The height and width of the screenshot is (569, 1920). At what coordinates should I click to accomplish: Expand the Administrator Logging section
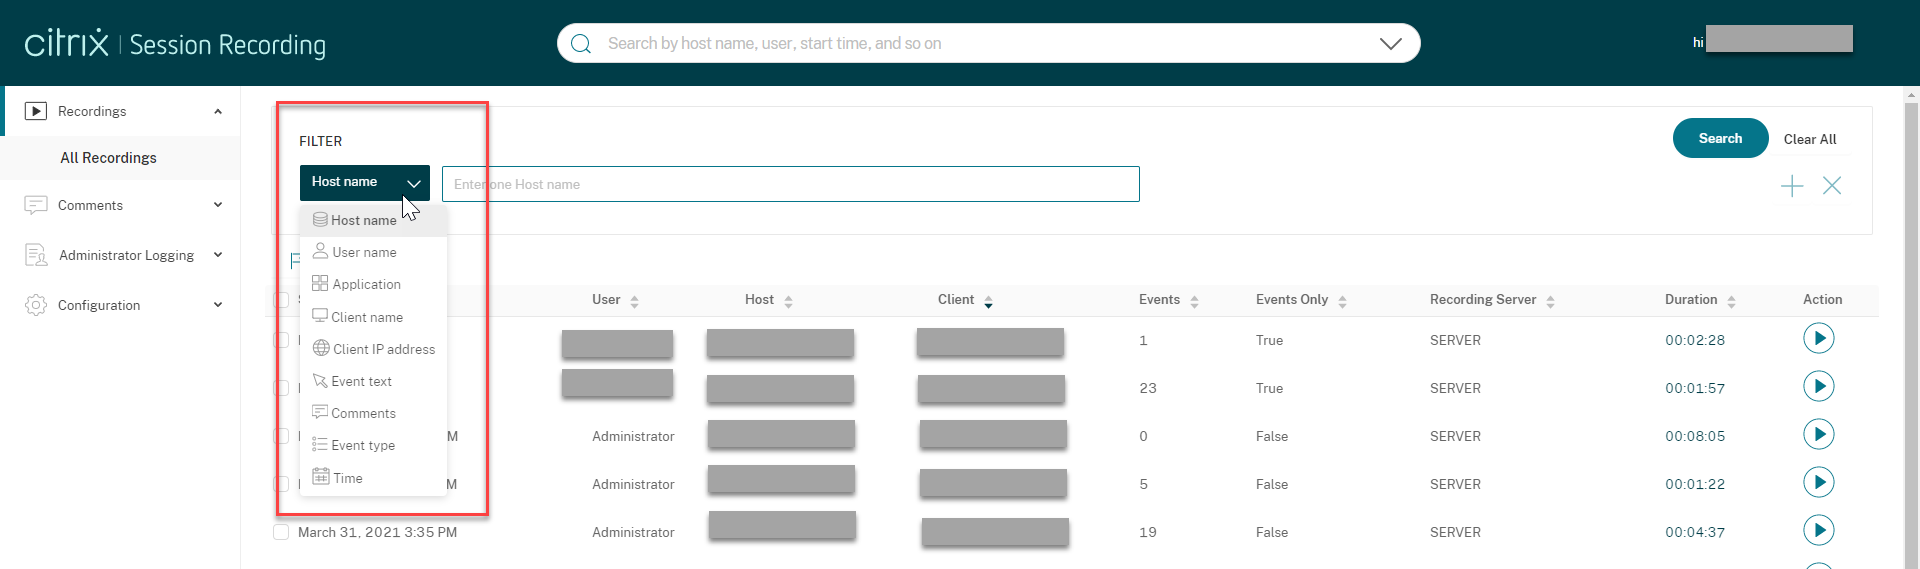point(218,255)
